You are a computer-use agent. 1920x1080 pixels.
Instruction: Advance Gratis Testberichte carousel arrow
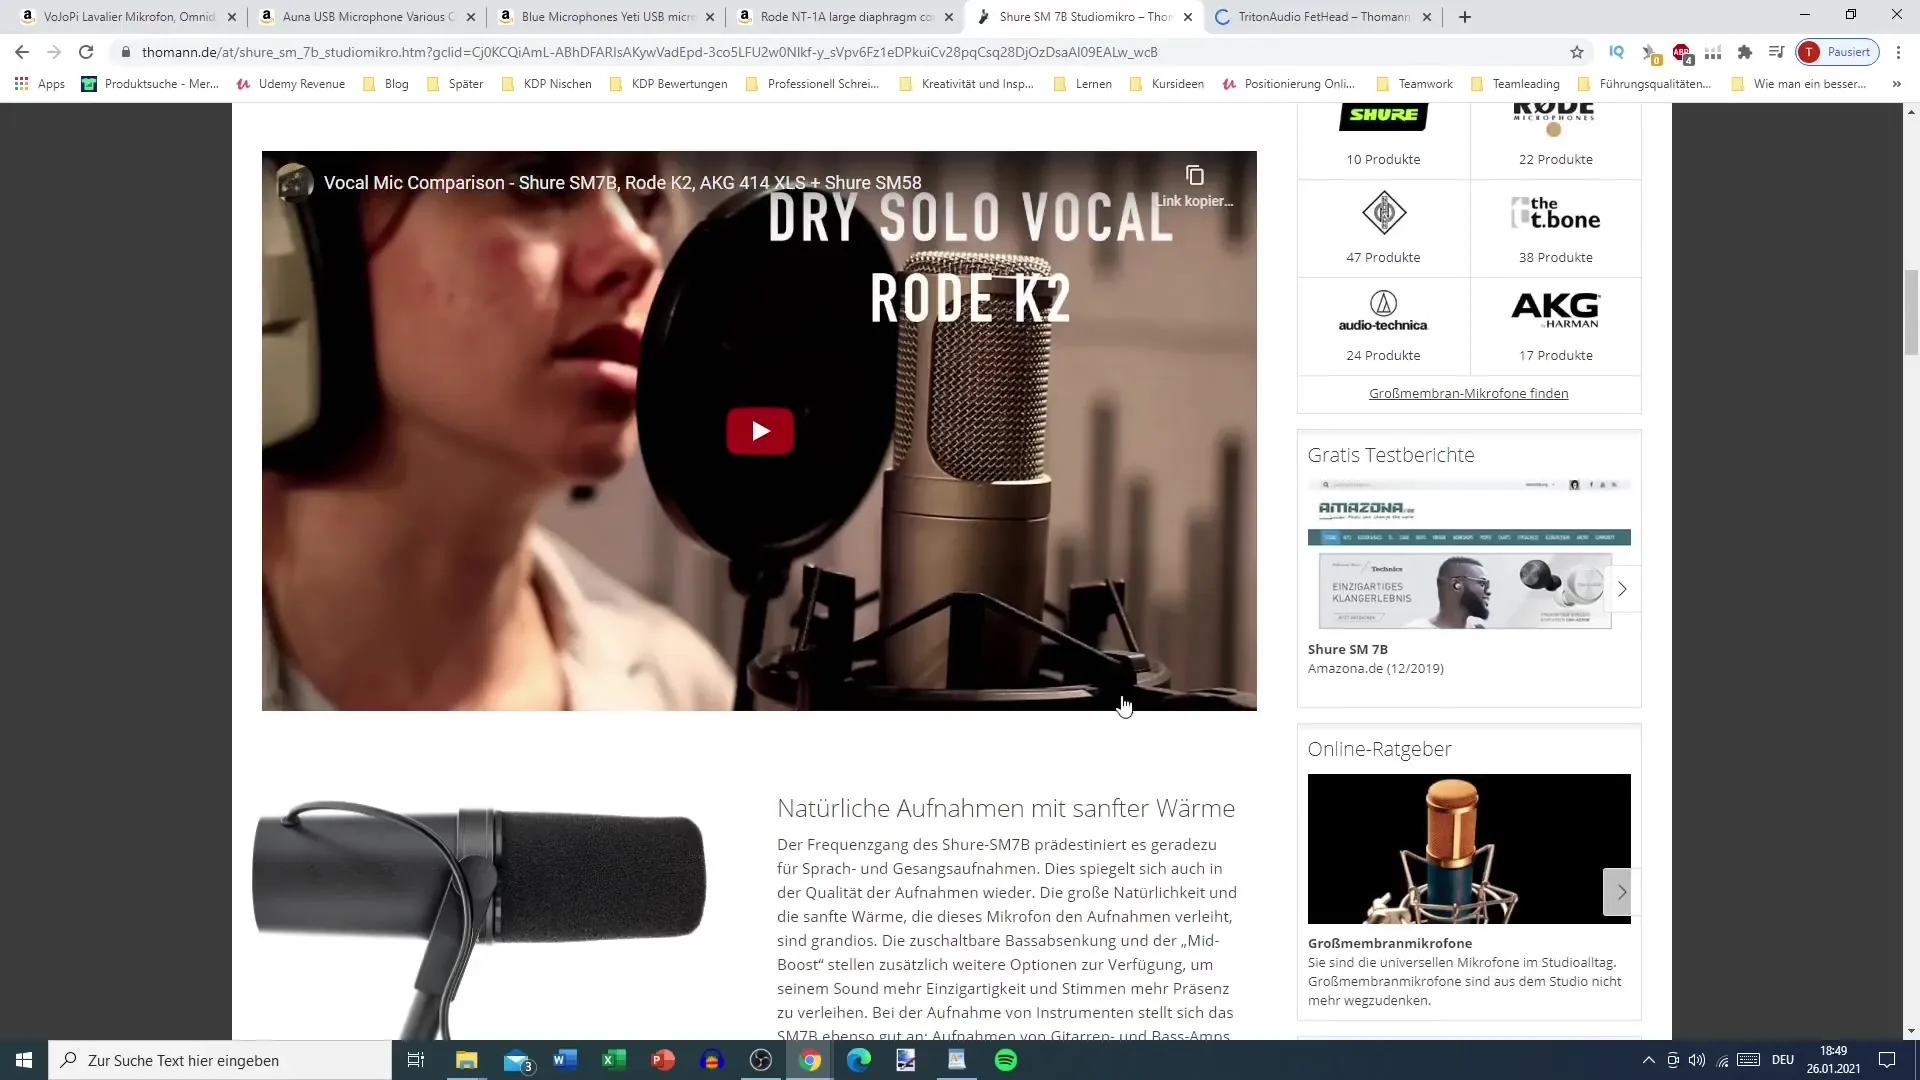coord(1622,589)
